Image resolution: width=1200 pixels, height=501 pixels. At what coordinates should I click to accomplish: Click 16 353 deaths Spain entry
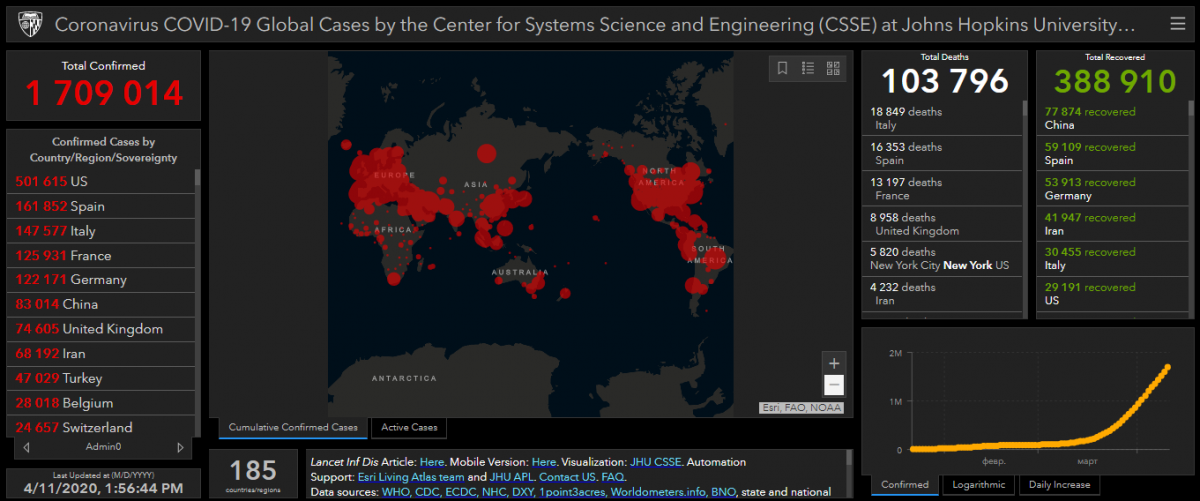[941, 153]
